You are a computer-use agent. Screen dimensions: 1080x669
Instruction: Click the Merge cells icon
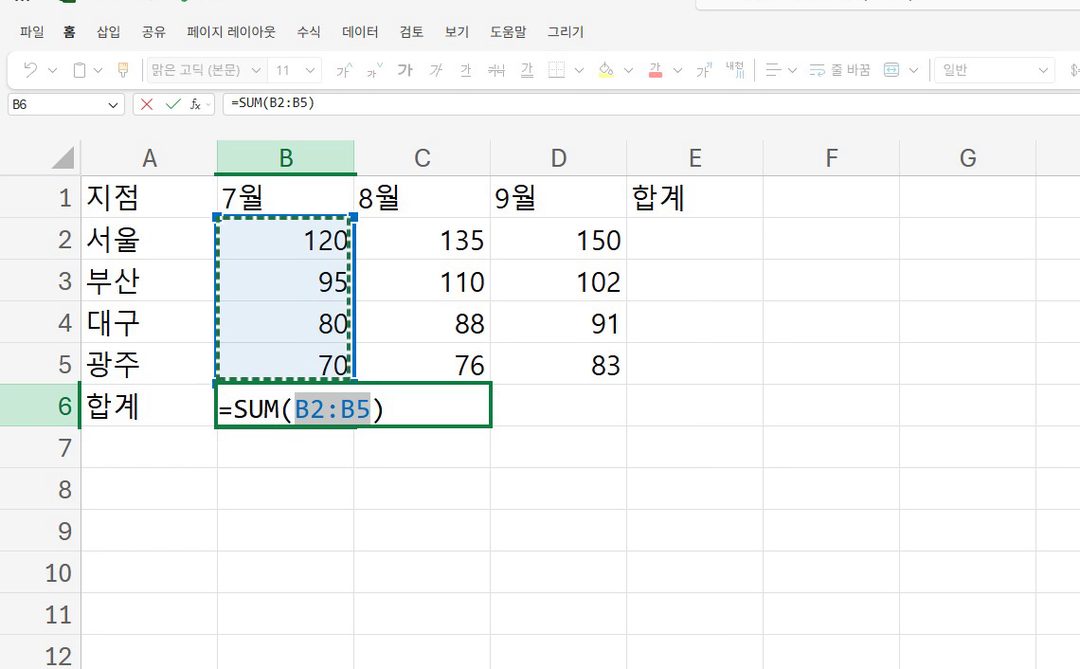[x=891, y=70]
